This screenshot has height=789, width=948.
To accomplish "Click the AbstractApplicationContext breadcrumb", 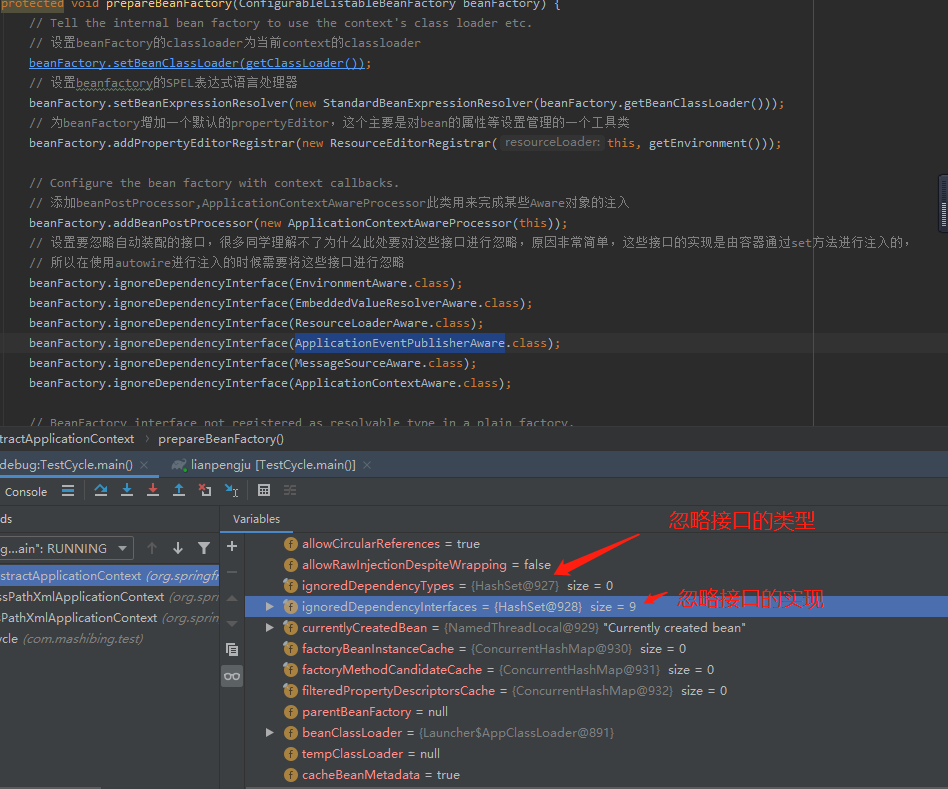I will click(x=67, y=439).
